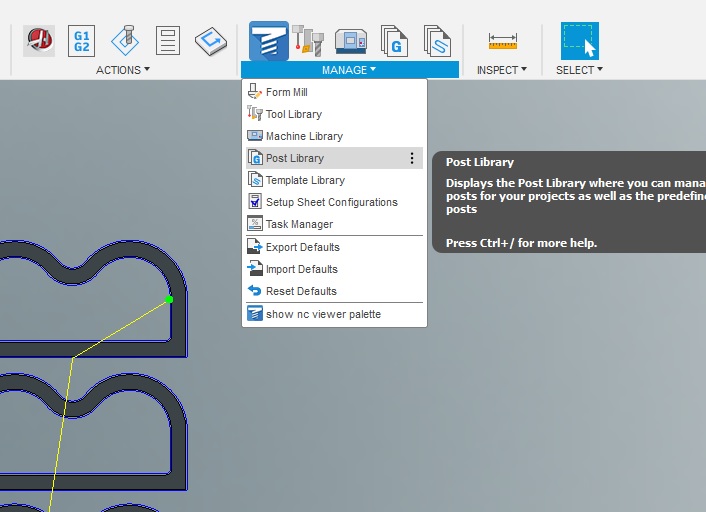Open Template Library from the toolbar icon
706x512 pixels.
(437, 41)
